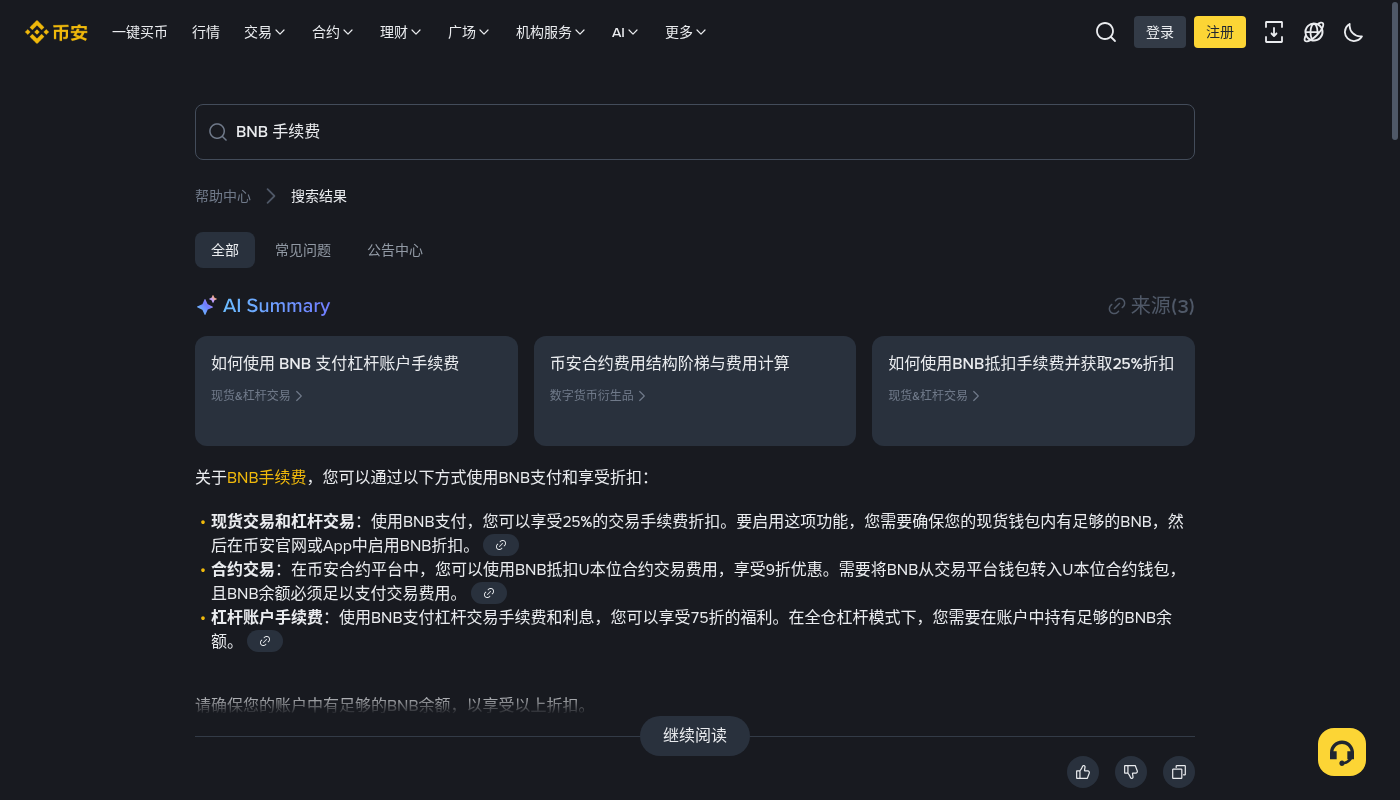
Task: Toggle the dark mode moon icon
Action: 1353,32
